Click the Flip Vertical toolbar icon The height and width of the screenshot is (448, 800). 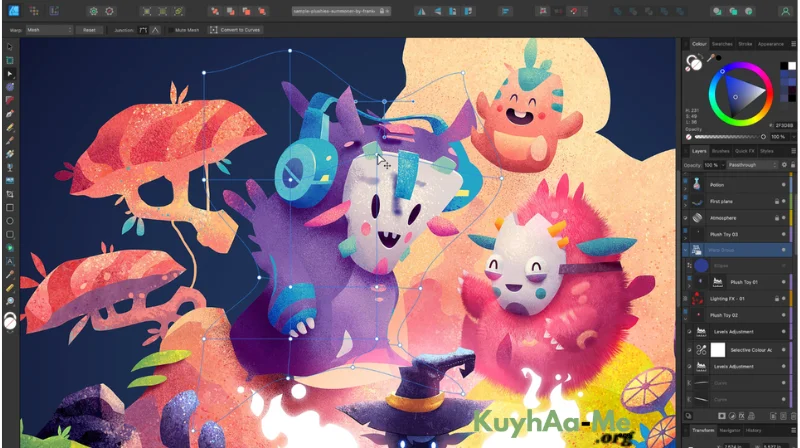coord(437,11)
